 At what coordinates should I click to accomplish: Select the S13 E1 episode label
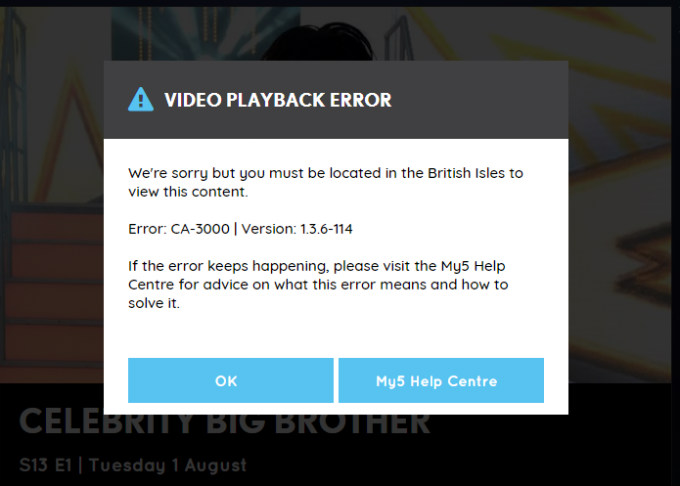45,465
